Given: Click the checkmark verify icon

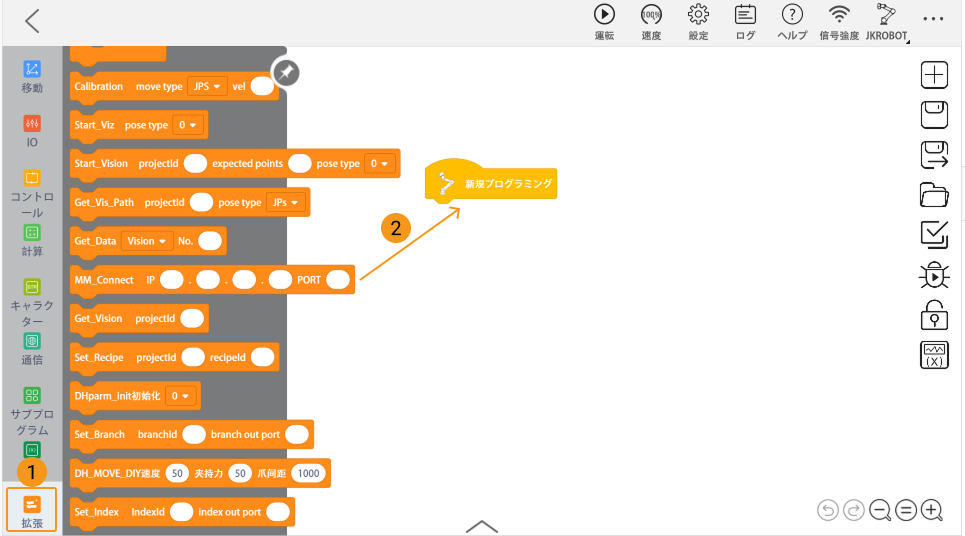Looking at the screenshot, I should coord(934,235).
